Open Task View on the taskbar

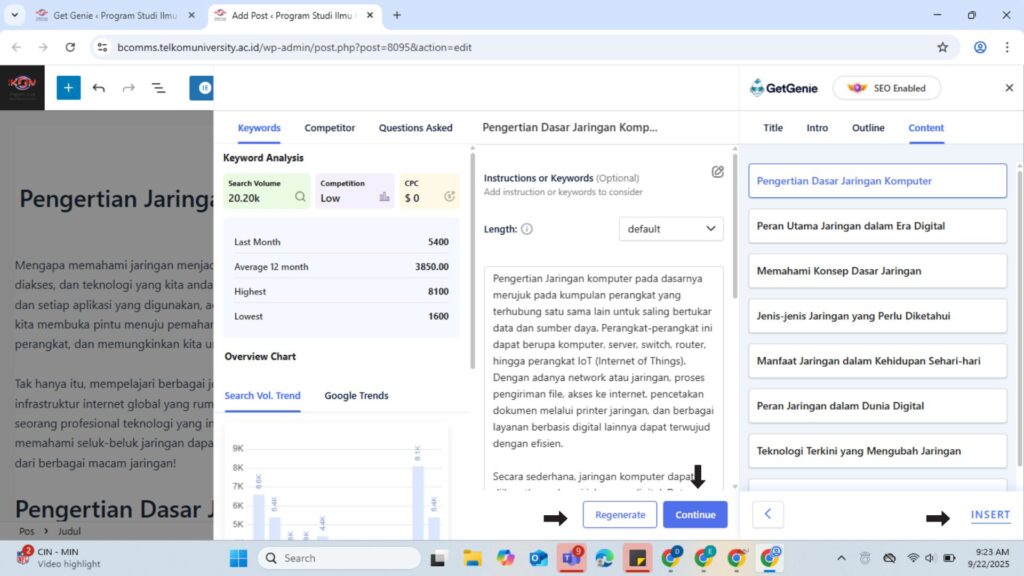point(438,558)
